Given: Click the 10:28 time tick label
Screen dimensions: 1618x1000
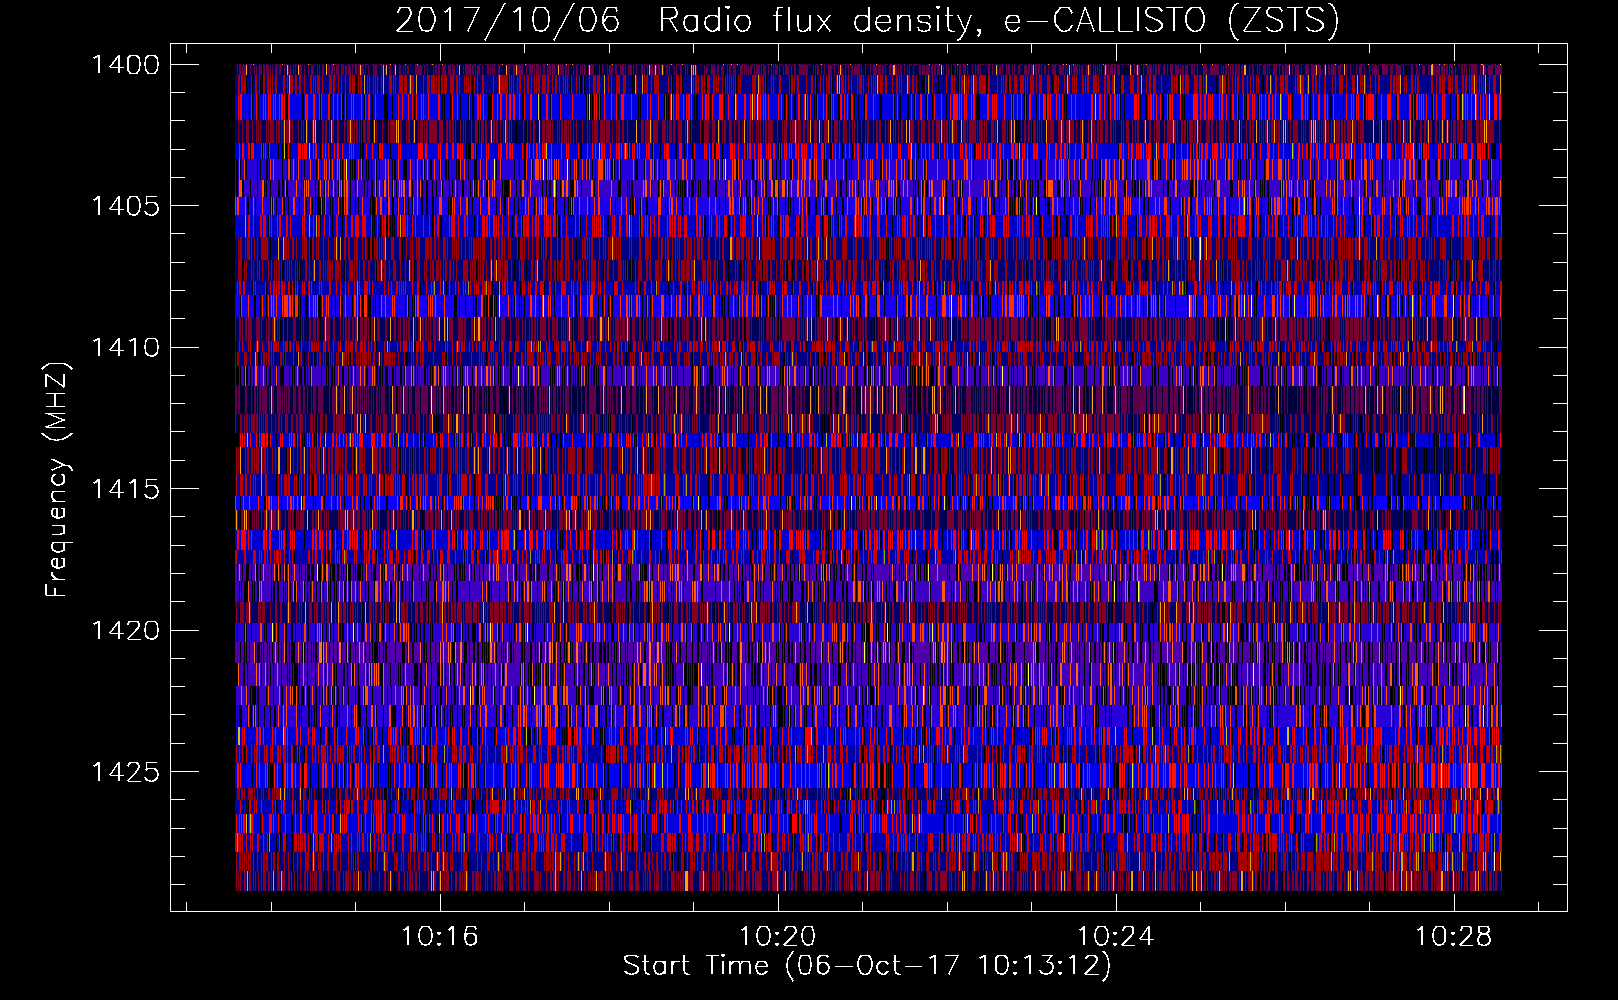Looking at the screenshot, I should [1454, 937].
